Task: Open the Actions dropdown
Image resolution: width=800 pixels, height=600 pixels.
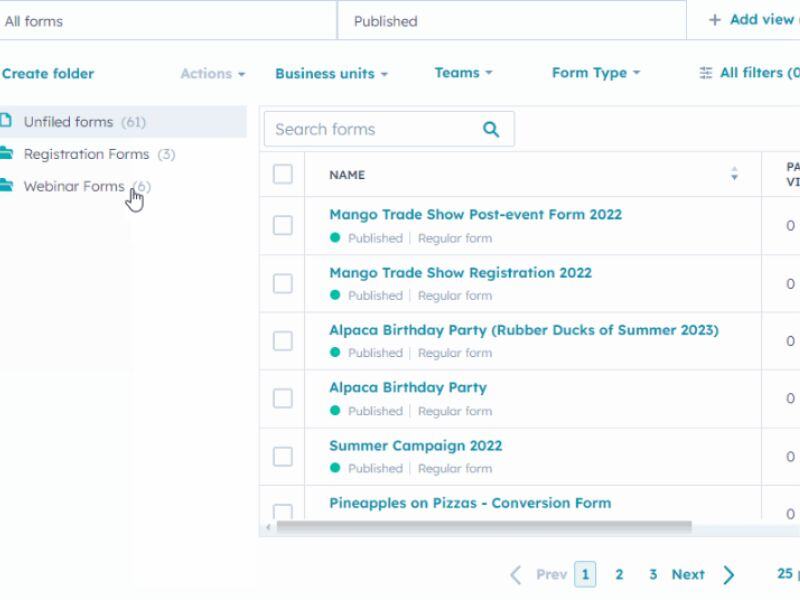Action: pyautogui.click(x=213, y=73)
